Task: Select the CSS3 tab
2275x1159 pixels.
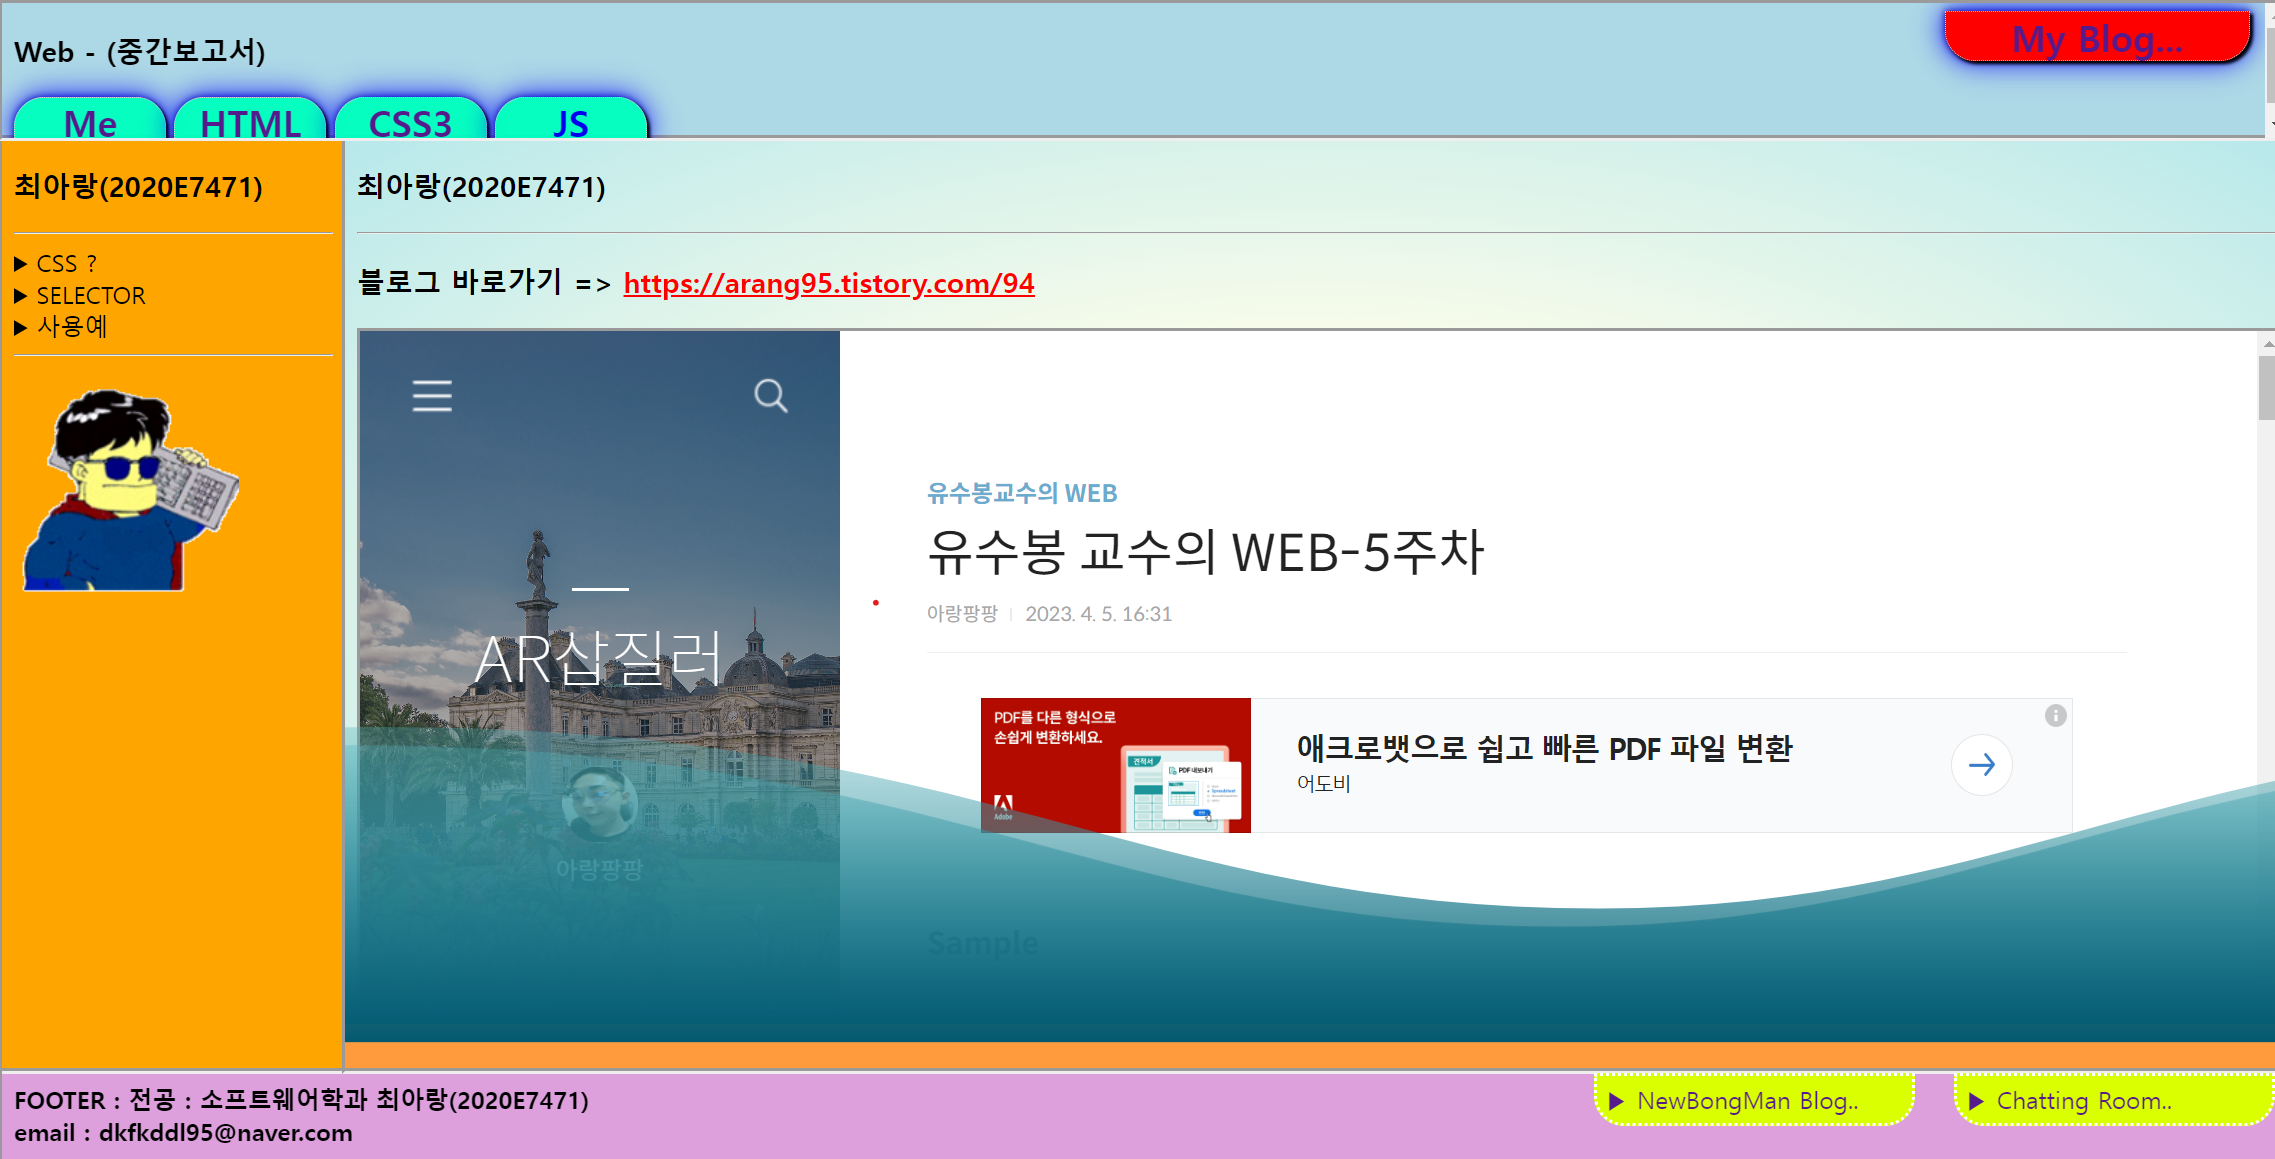Action: click(410, 122)
